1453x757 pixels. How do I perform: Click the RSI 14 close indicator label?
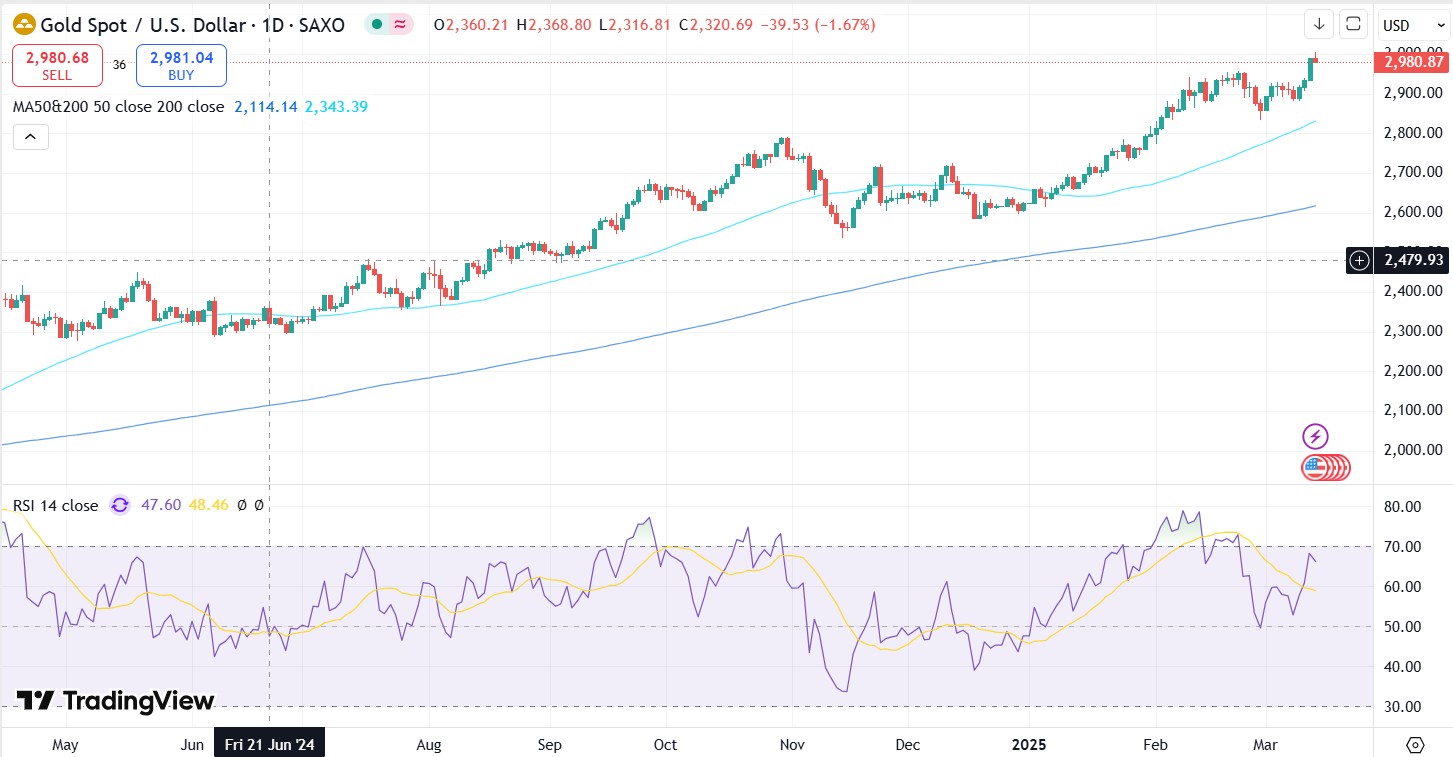[x=55, y=505]
